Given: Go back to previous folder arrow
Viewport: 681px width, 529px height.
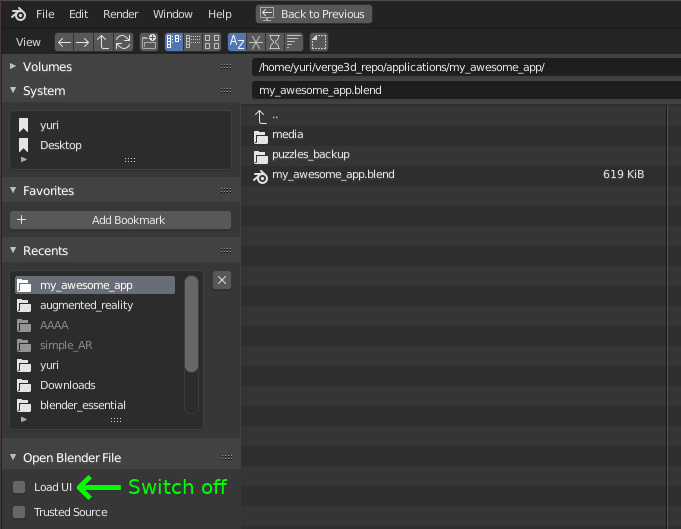Looking at the screenshot, I should (64, 42).
